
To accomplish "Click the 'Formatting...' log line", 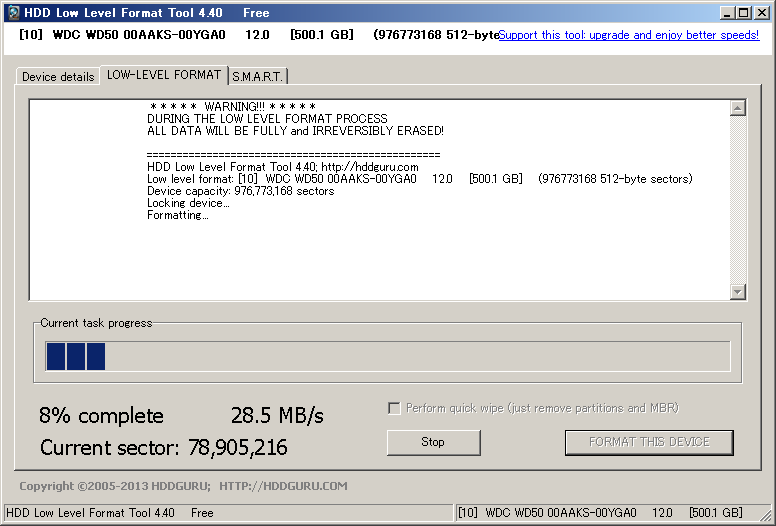I will [178, 215].
